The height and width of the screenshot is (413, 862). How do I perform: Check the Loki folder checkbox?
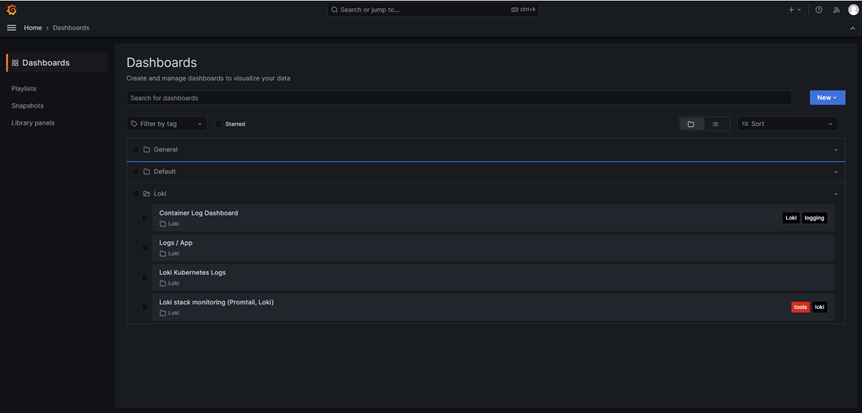(136, 194)
